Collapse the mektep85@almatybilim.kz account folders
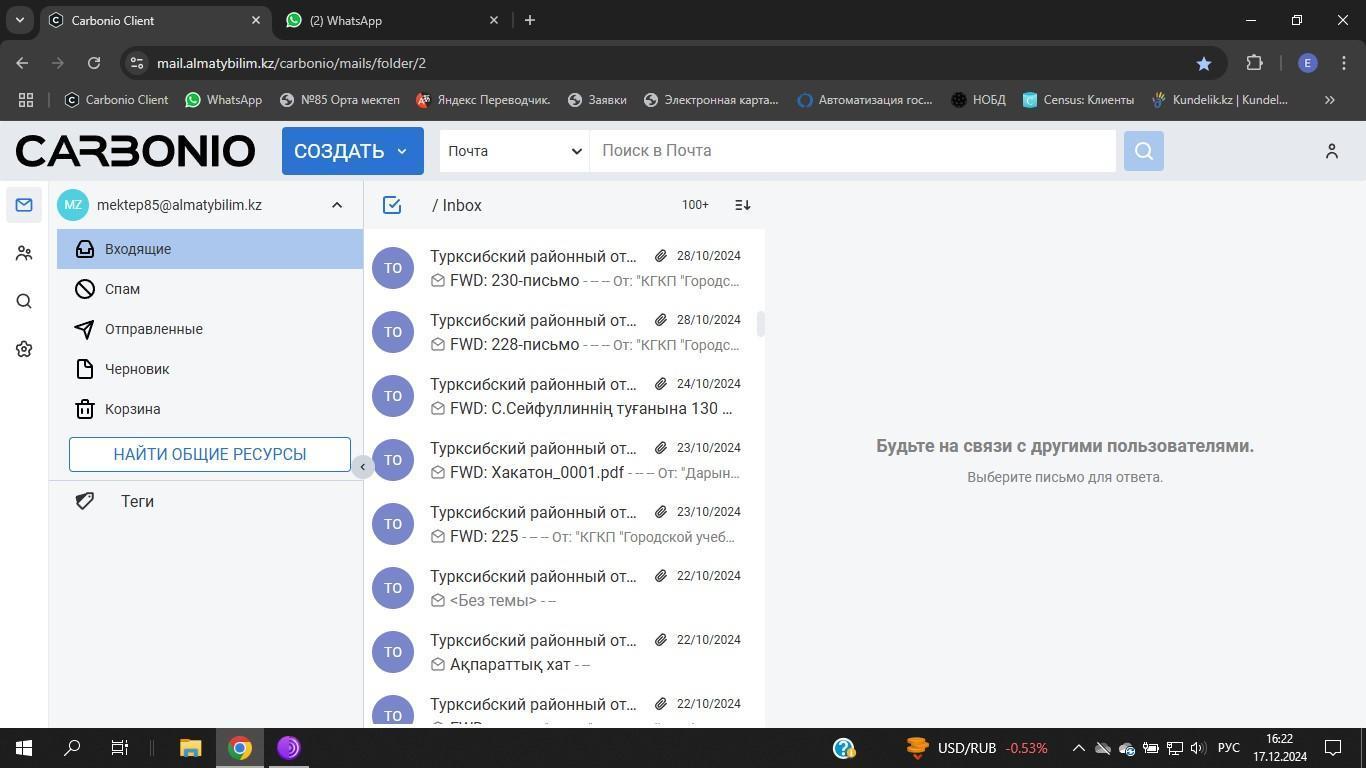This screenshot has height=768, width=1366. point(337,205)
